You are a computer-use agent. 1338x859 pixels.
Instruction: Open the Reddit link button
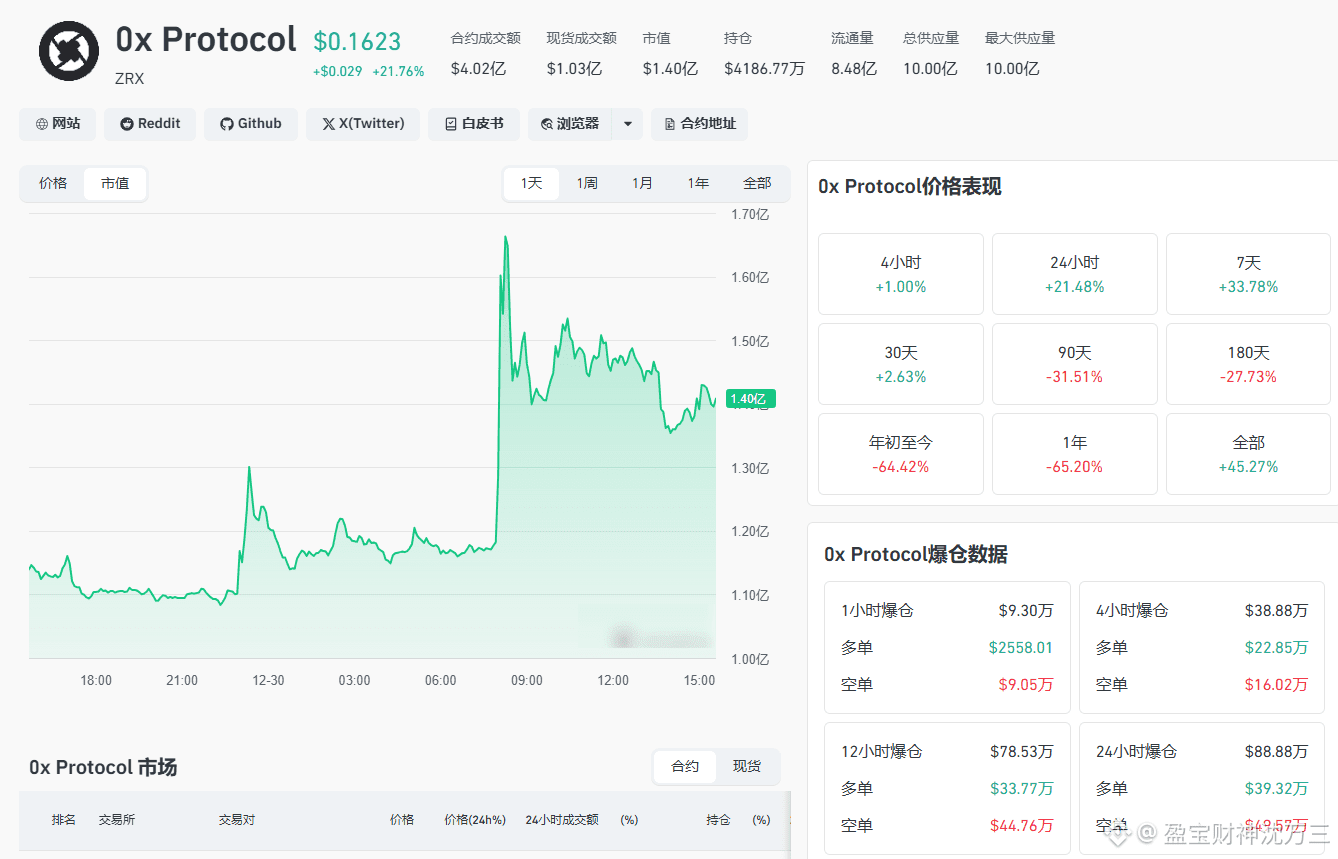(150, 124)
